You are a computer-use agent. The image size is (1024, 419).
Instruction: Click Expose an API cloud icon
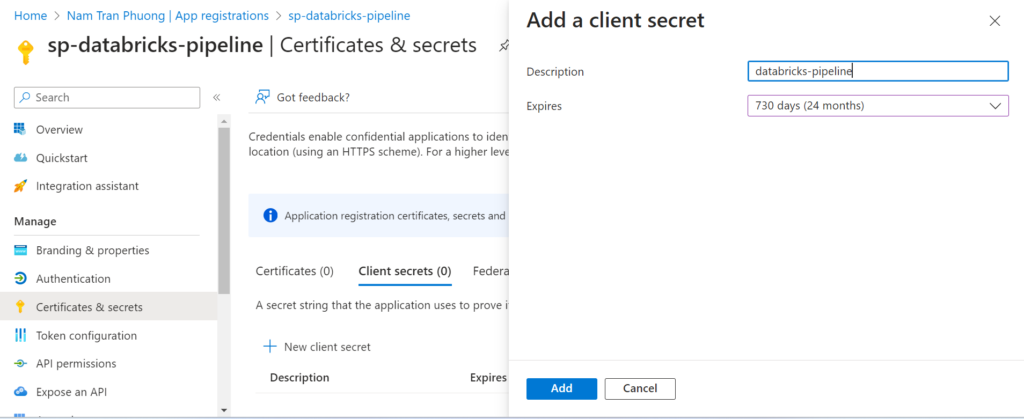[x=20, y=392]
